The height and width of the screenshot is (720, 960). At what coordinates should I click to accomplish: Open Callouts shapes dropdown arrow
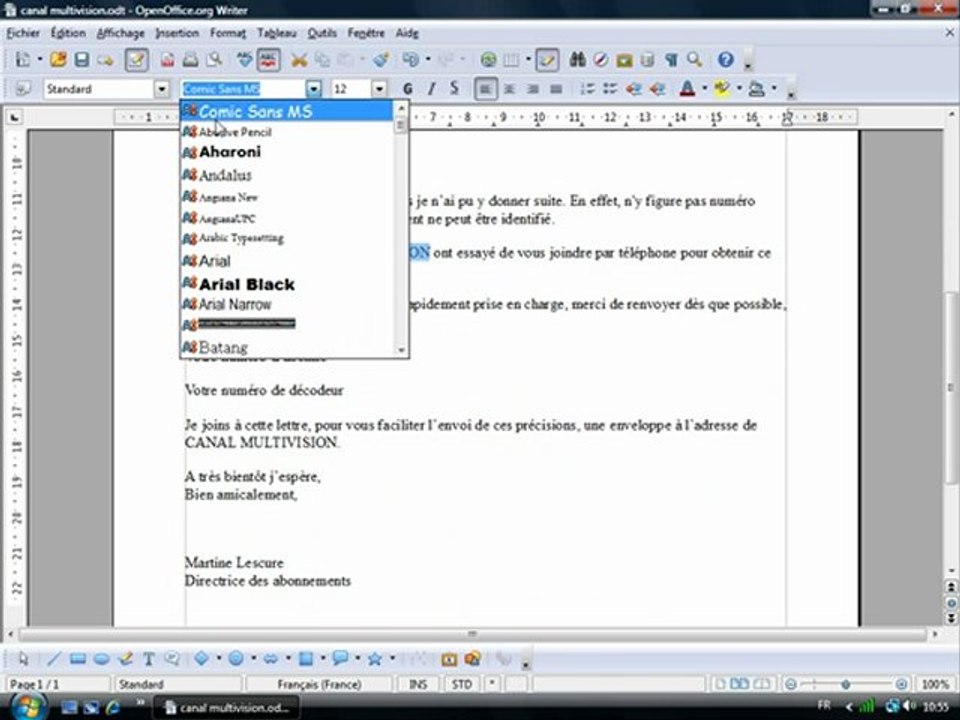357,659
